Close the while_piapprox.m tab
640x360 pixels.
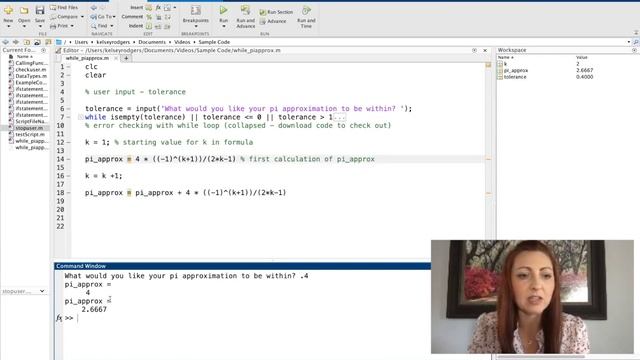116,58
